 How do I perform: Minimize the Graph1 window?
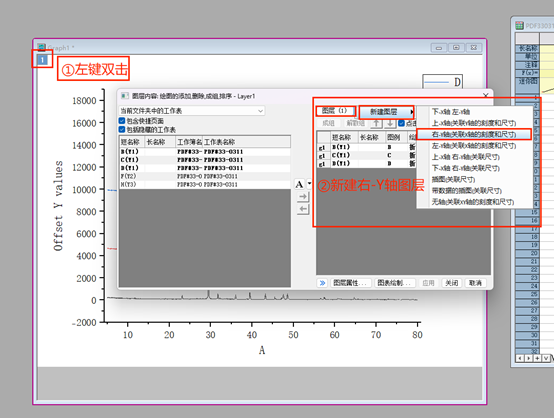(439, 48)
